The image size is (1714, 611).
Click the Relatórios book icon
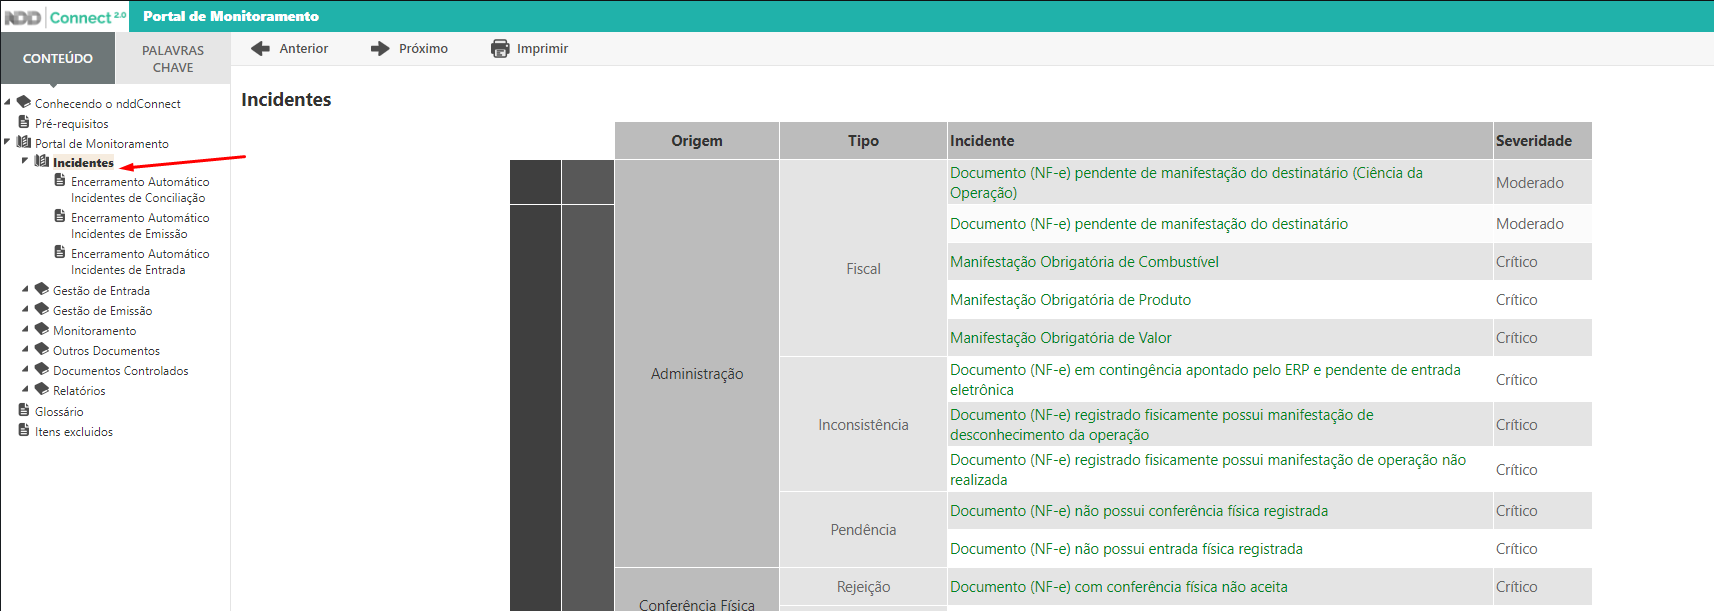pos(42,389)
